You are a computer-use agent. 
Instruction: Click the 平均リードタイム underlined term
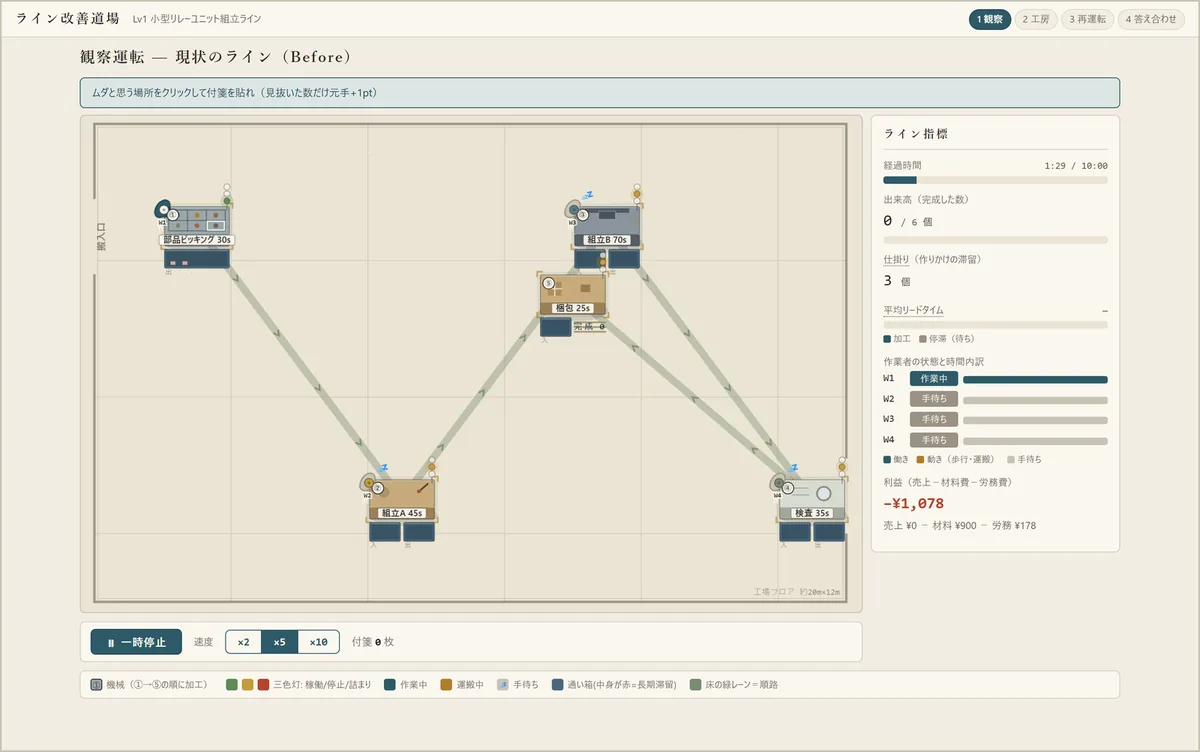913,310
